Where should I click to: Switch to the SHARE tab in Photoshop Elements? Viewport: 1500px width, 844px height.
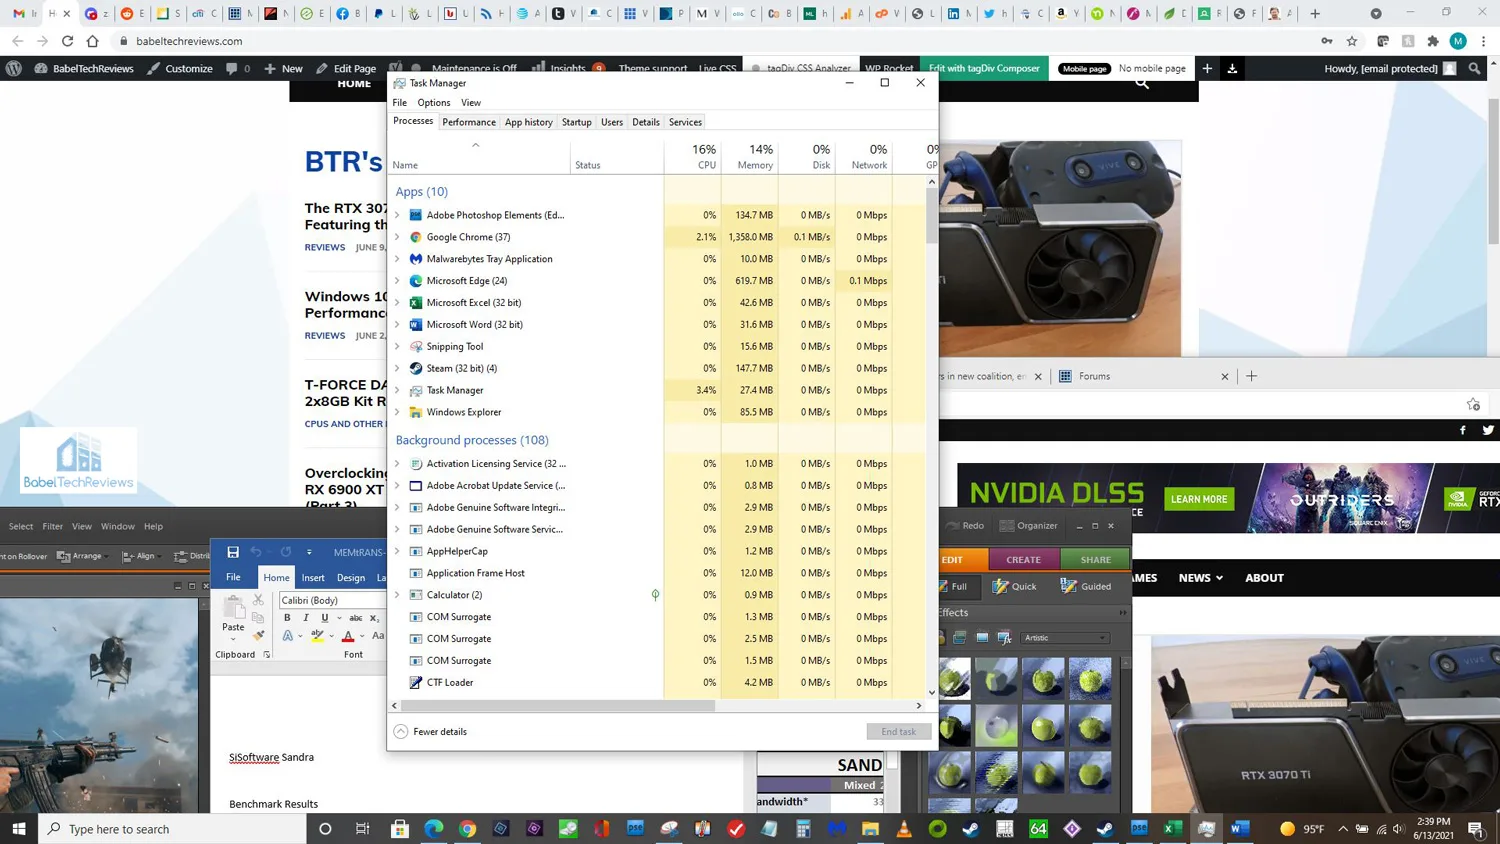coord(1095,560)
